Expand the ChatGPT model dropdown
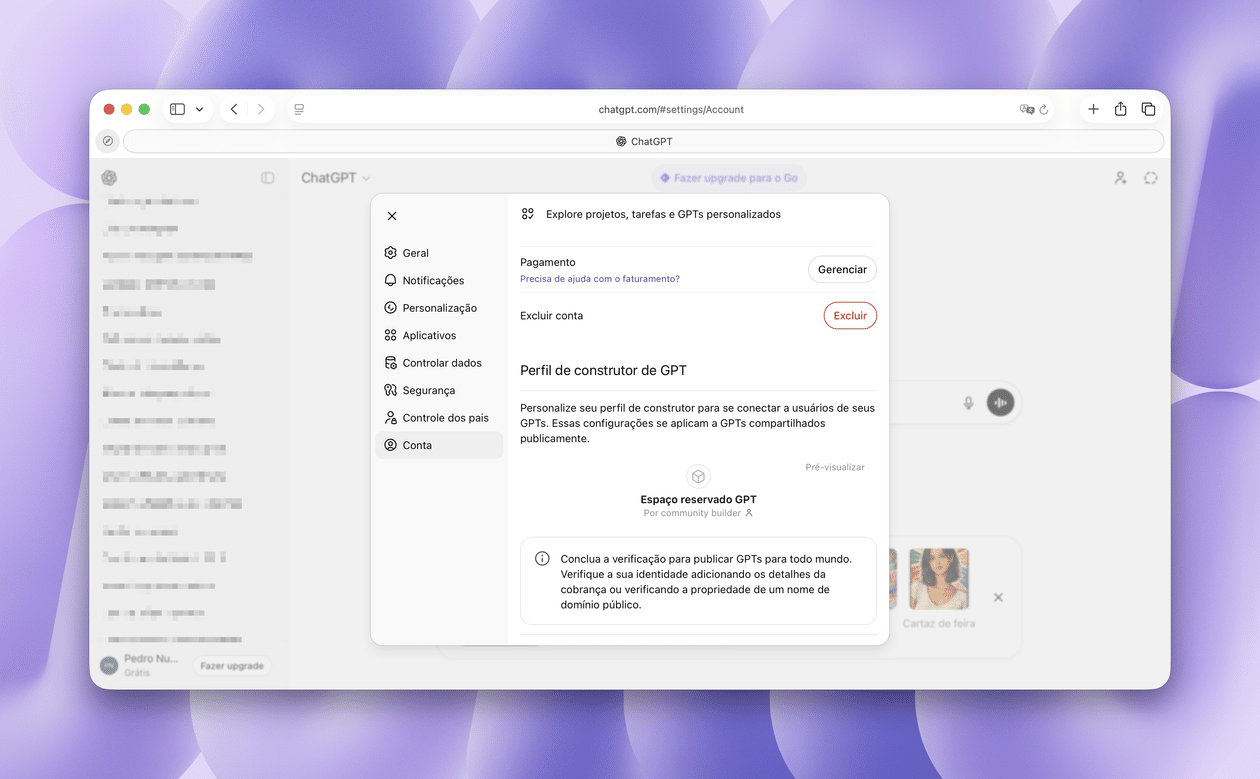Screen dimensions: 1260x779 pos(336,178)
